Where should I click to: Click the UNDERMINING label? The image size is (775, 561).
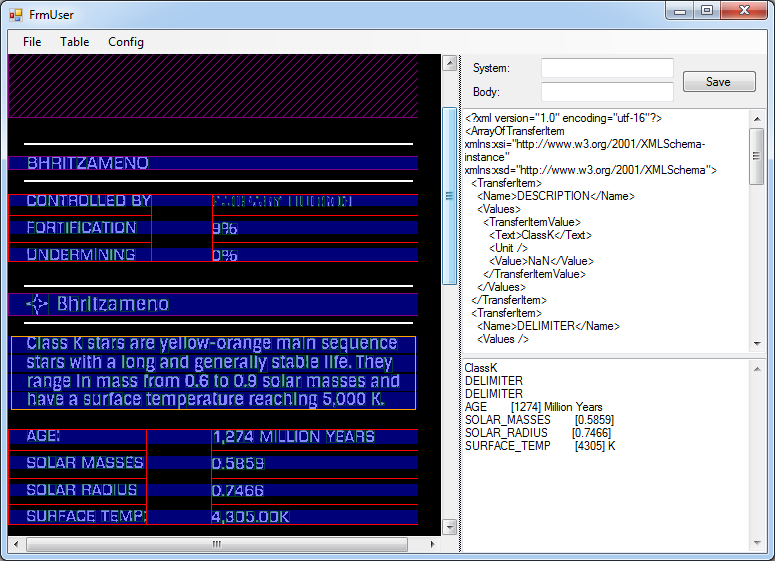point(81,255)
